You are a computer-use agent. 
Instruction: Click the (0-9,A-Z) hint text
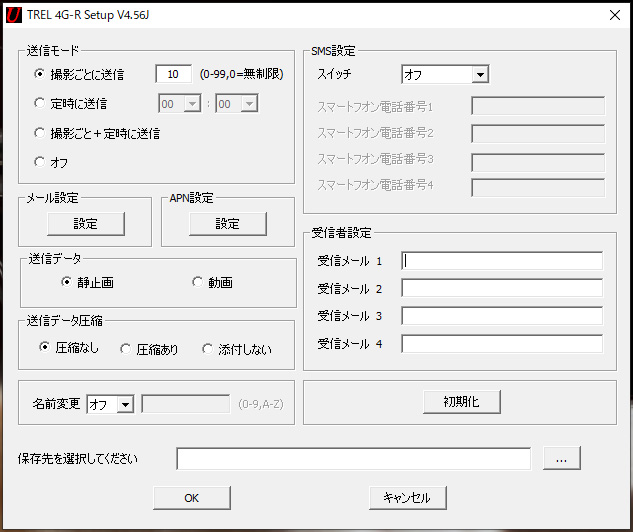pyautogui.click(x=261, y=404)
